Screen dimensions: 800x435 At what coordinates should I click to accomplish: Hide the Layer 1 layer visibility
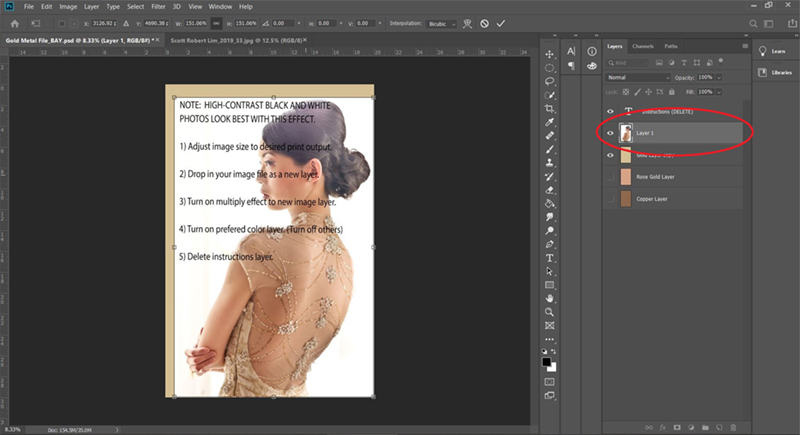click(610, 133)
